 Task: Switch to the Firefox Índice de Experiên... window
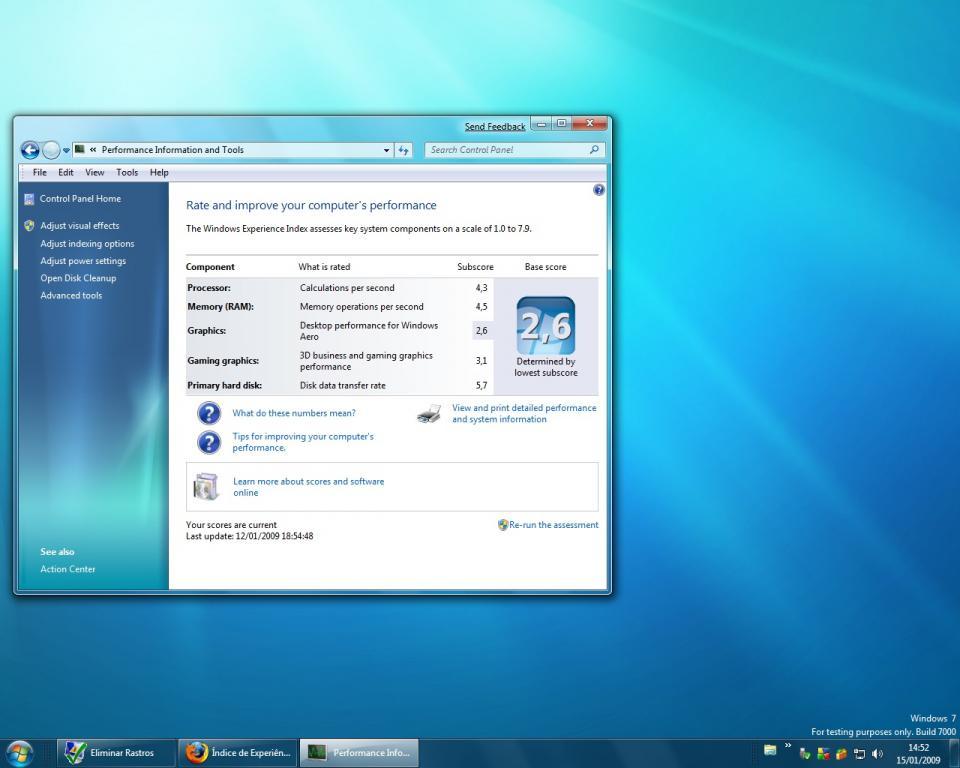point(238,753)
